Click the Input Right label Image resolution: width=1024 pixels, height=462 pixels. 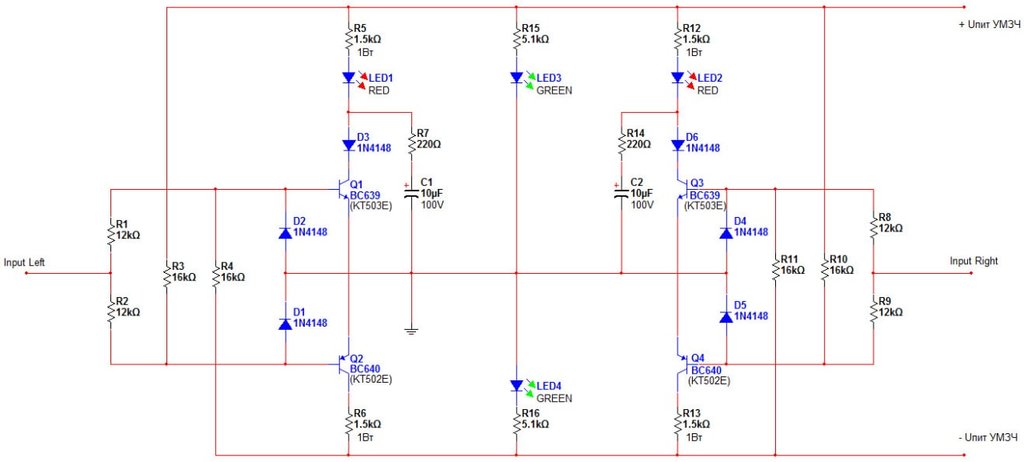click(x=974, y=261)
